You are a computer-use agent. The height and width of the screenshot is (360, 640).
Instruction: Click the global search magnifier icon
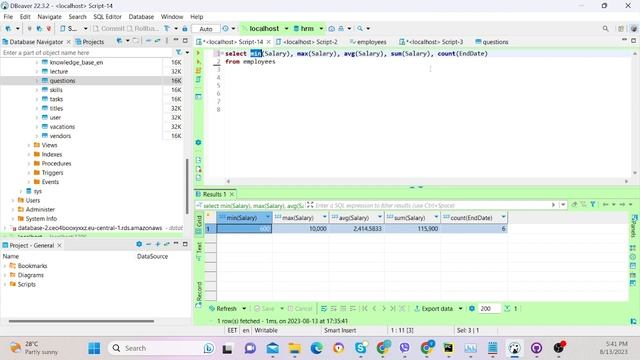pos(606,29)
